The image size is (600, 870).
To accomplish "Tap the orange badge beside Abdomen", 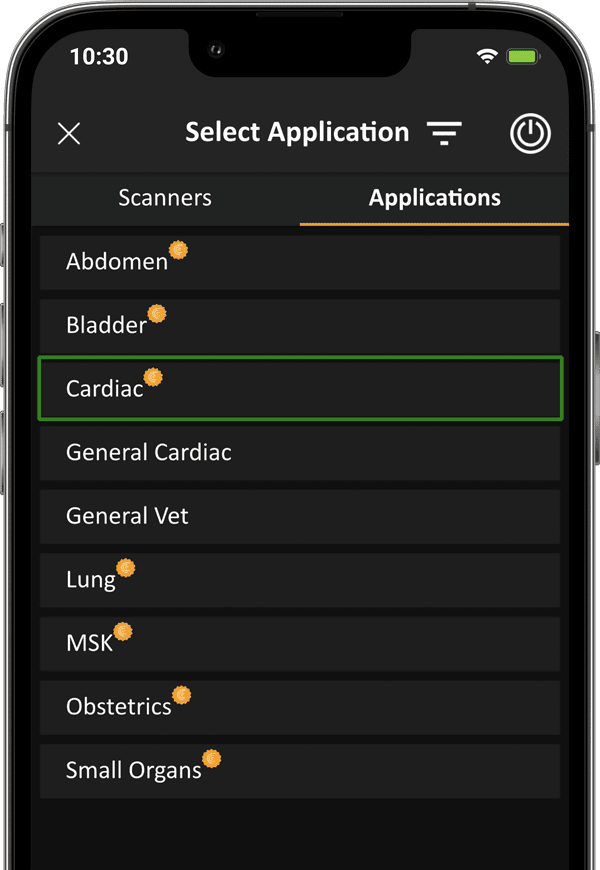I will click(178, 250).
